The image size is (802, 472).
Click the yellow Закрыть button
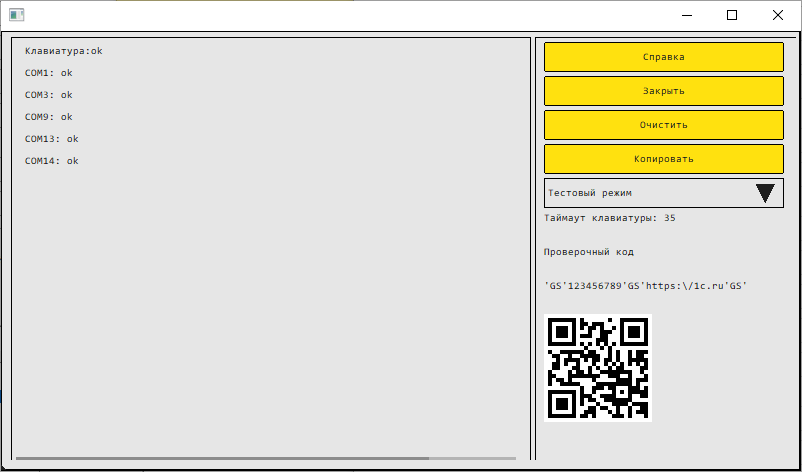[x=663, y=91]
